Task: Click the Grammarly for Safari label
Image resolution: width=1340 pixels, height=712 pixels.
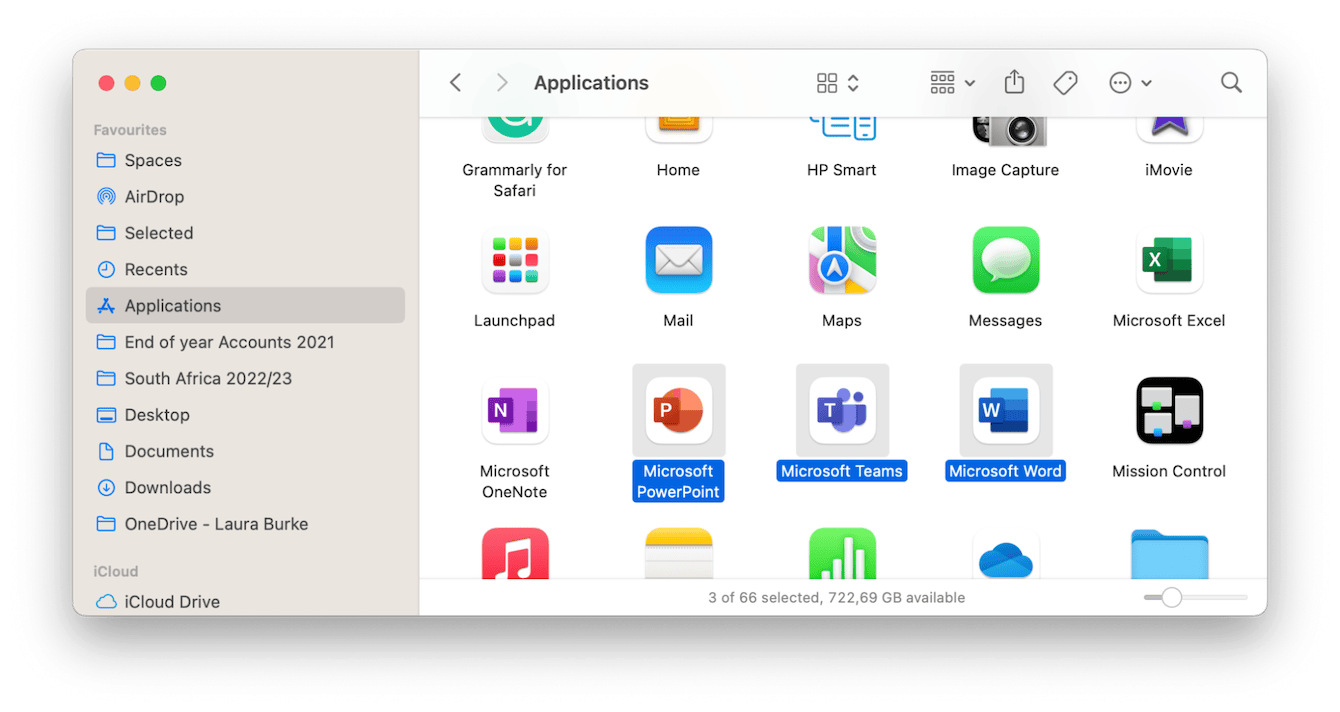Action: tap(515, 180)
